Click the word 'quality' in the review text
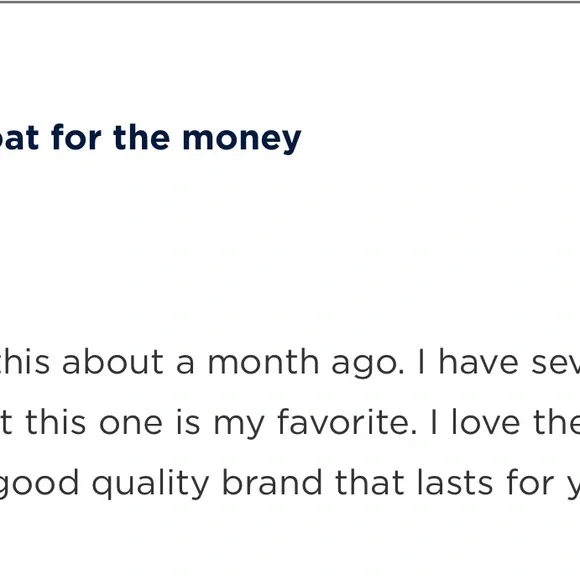This screenshot has height=580, width=580. (151, 485)
